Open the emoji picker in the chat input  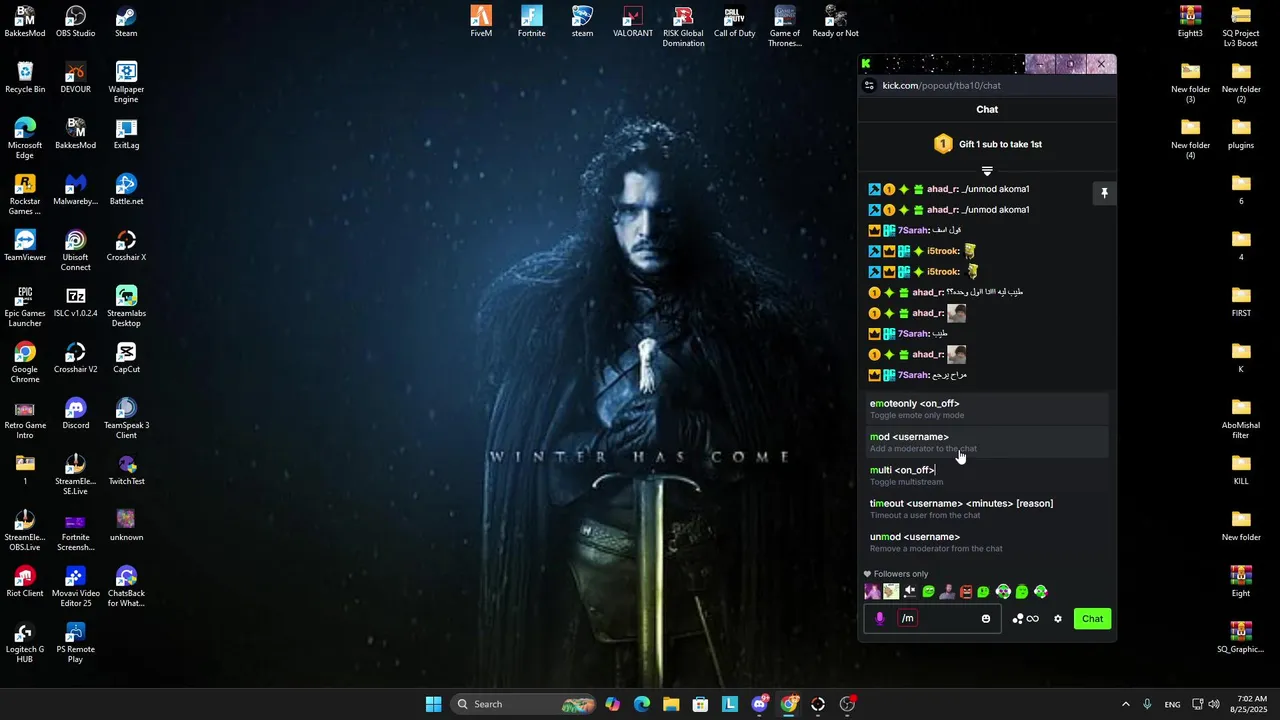986,618
